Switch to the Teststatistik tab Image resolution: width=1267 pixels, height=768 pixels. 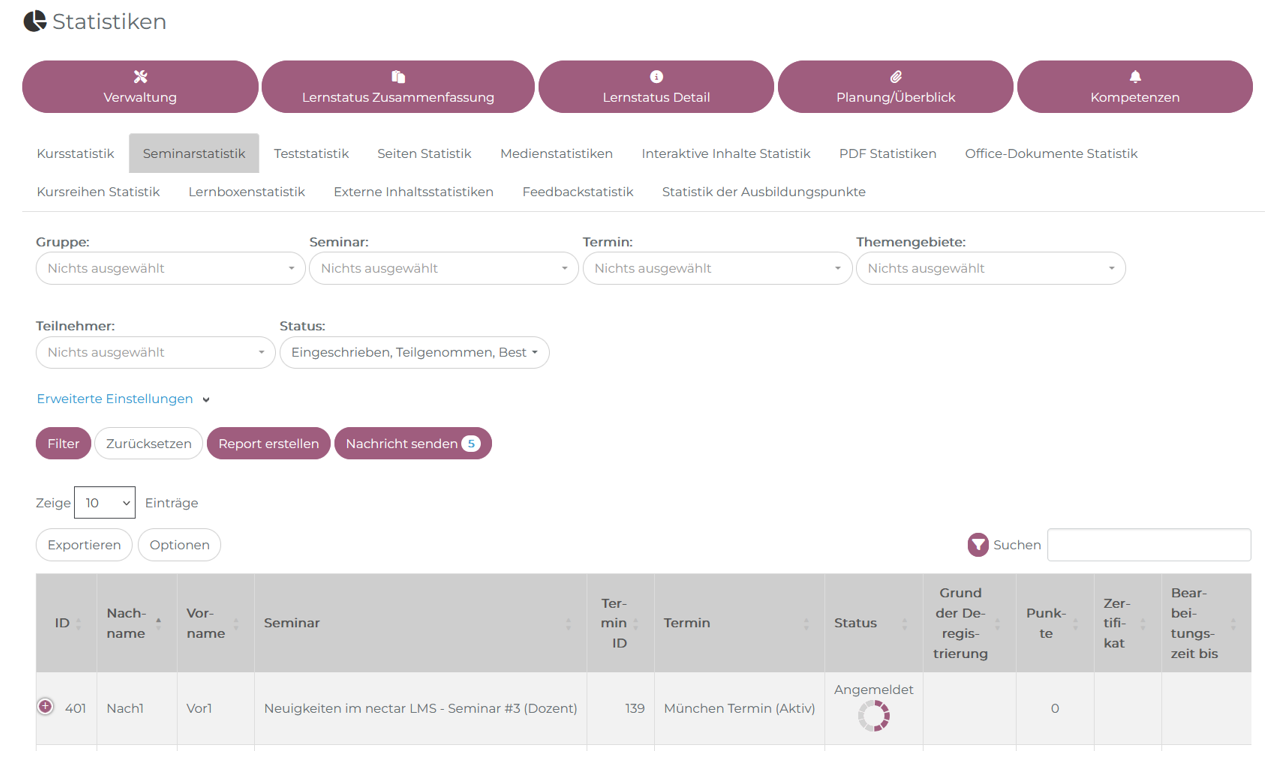click(x=311, y=154)
